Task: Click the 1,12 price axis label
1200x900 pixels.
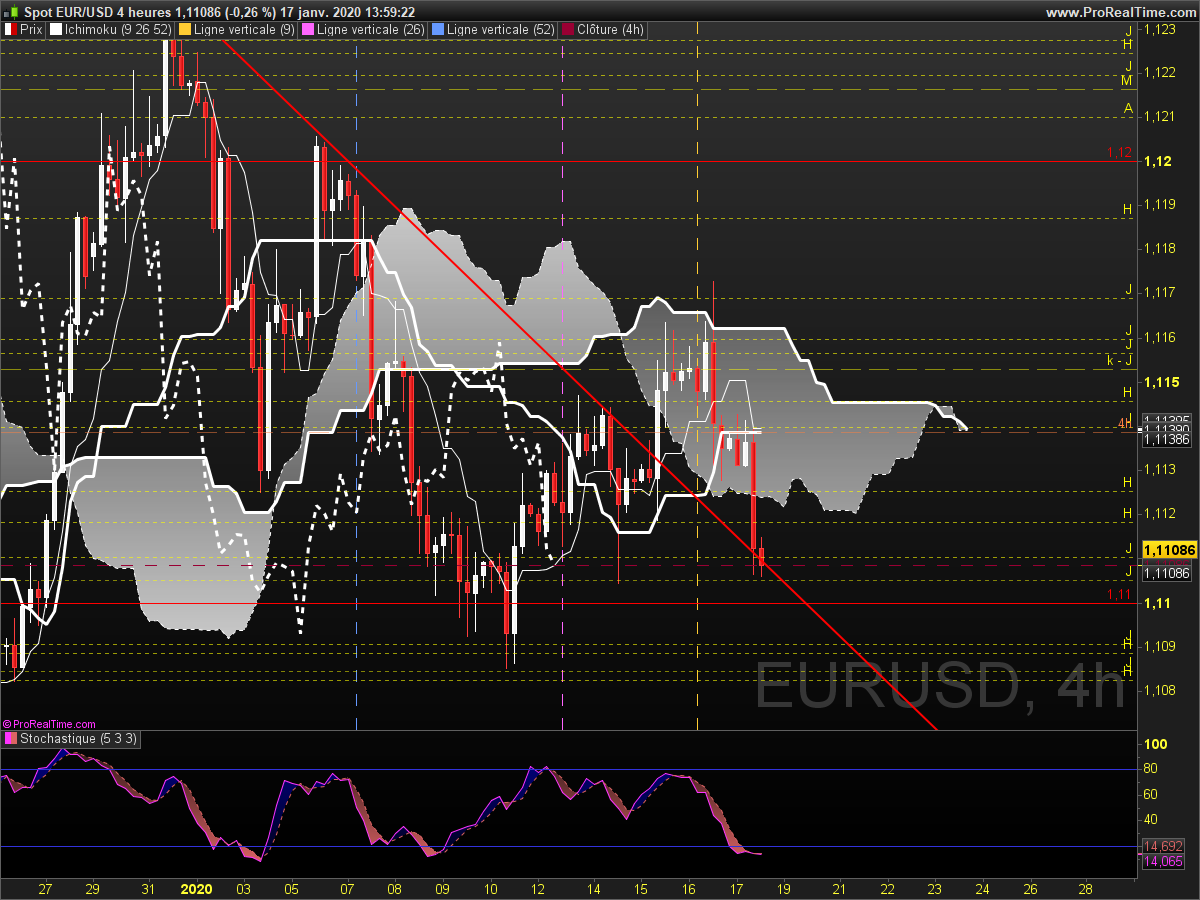Action: click(x=1158, y=162)
